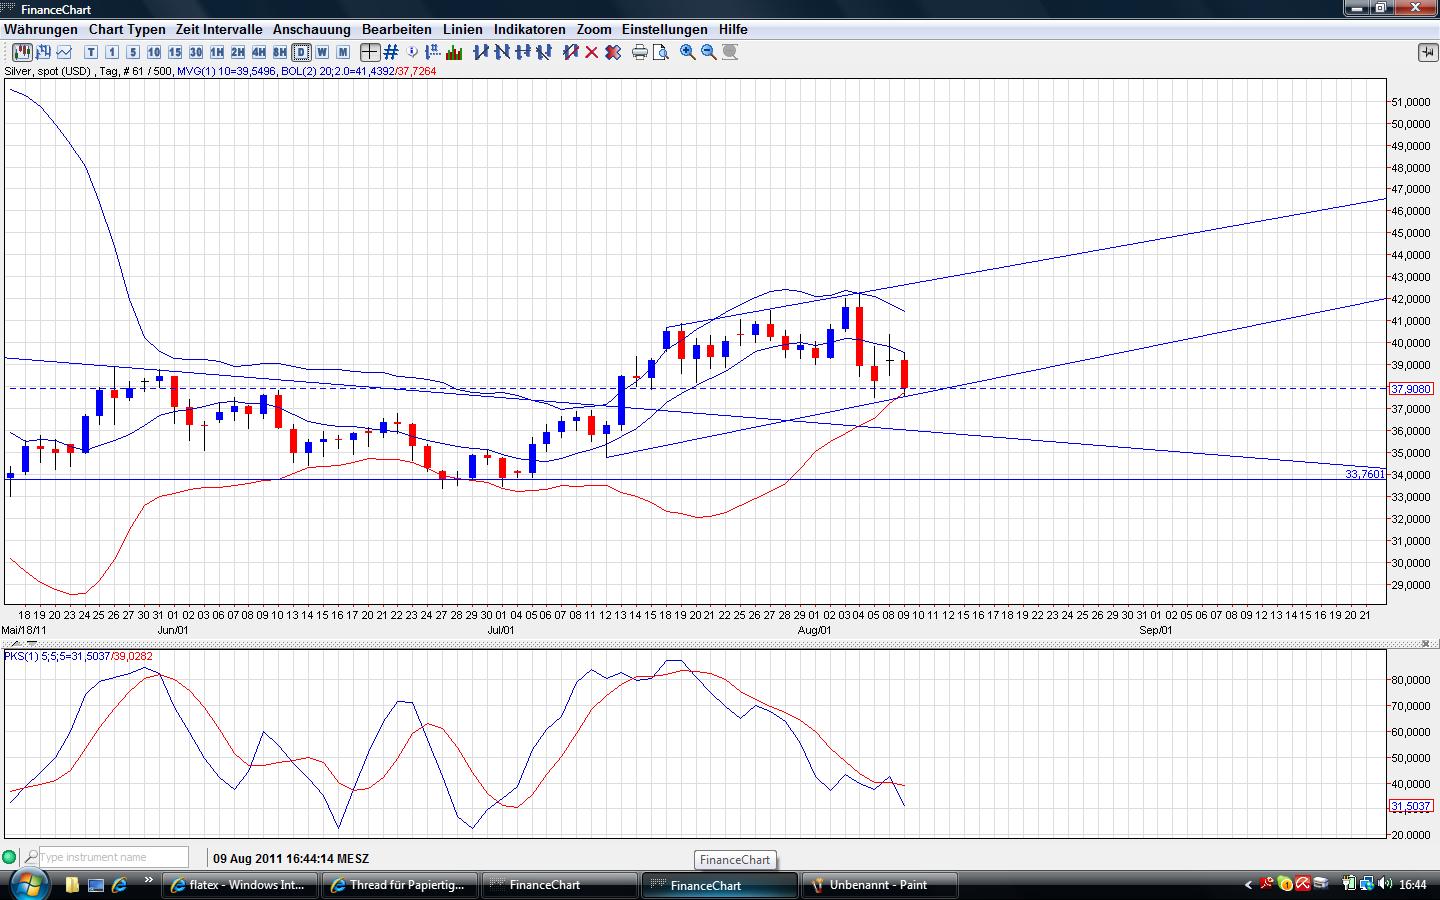Click the 'Silver, spot (USD)' chart label

click(x=47, y=71)
